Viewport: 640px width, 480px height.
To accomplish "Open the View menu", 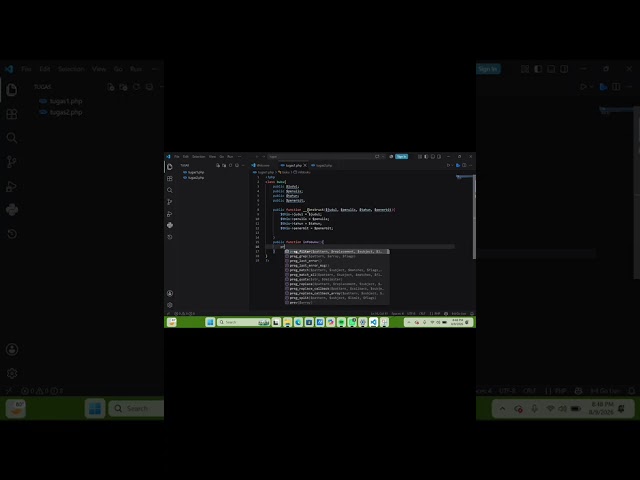I will click(212, 157).
